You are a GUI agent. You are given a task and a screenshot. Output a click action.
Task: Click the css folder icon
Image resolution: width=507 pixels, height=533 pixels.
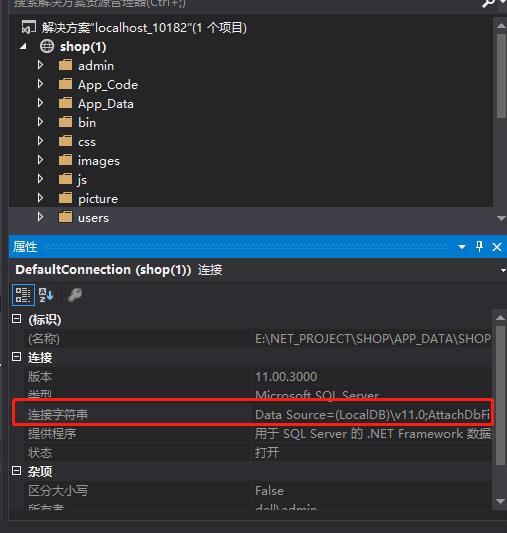(x=66, y=141)
